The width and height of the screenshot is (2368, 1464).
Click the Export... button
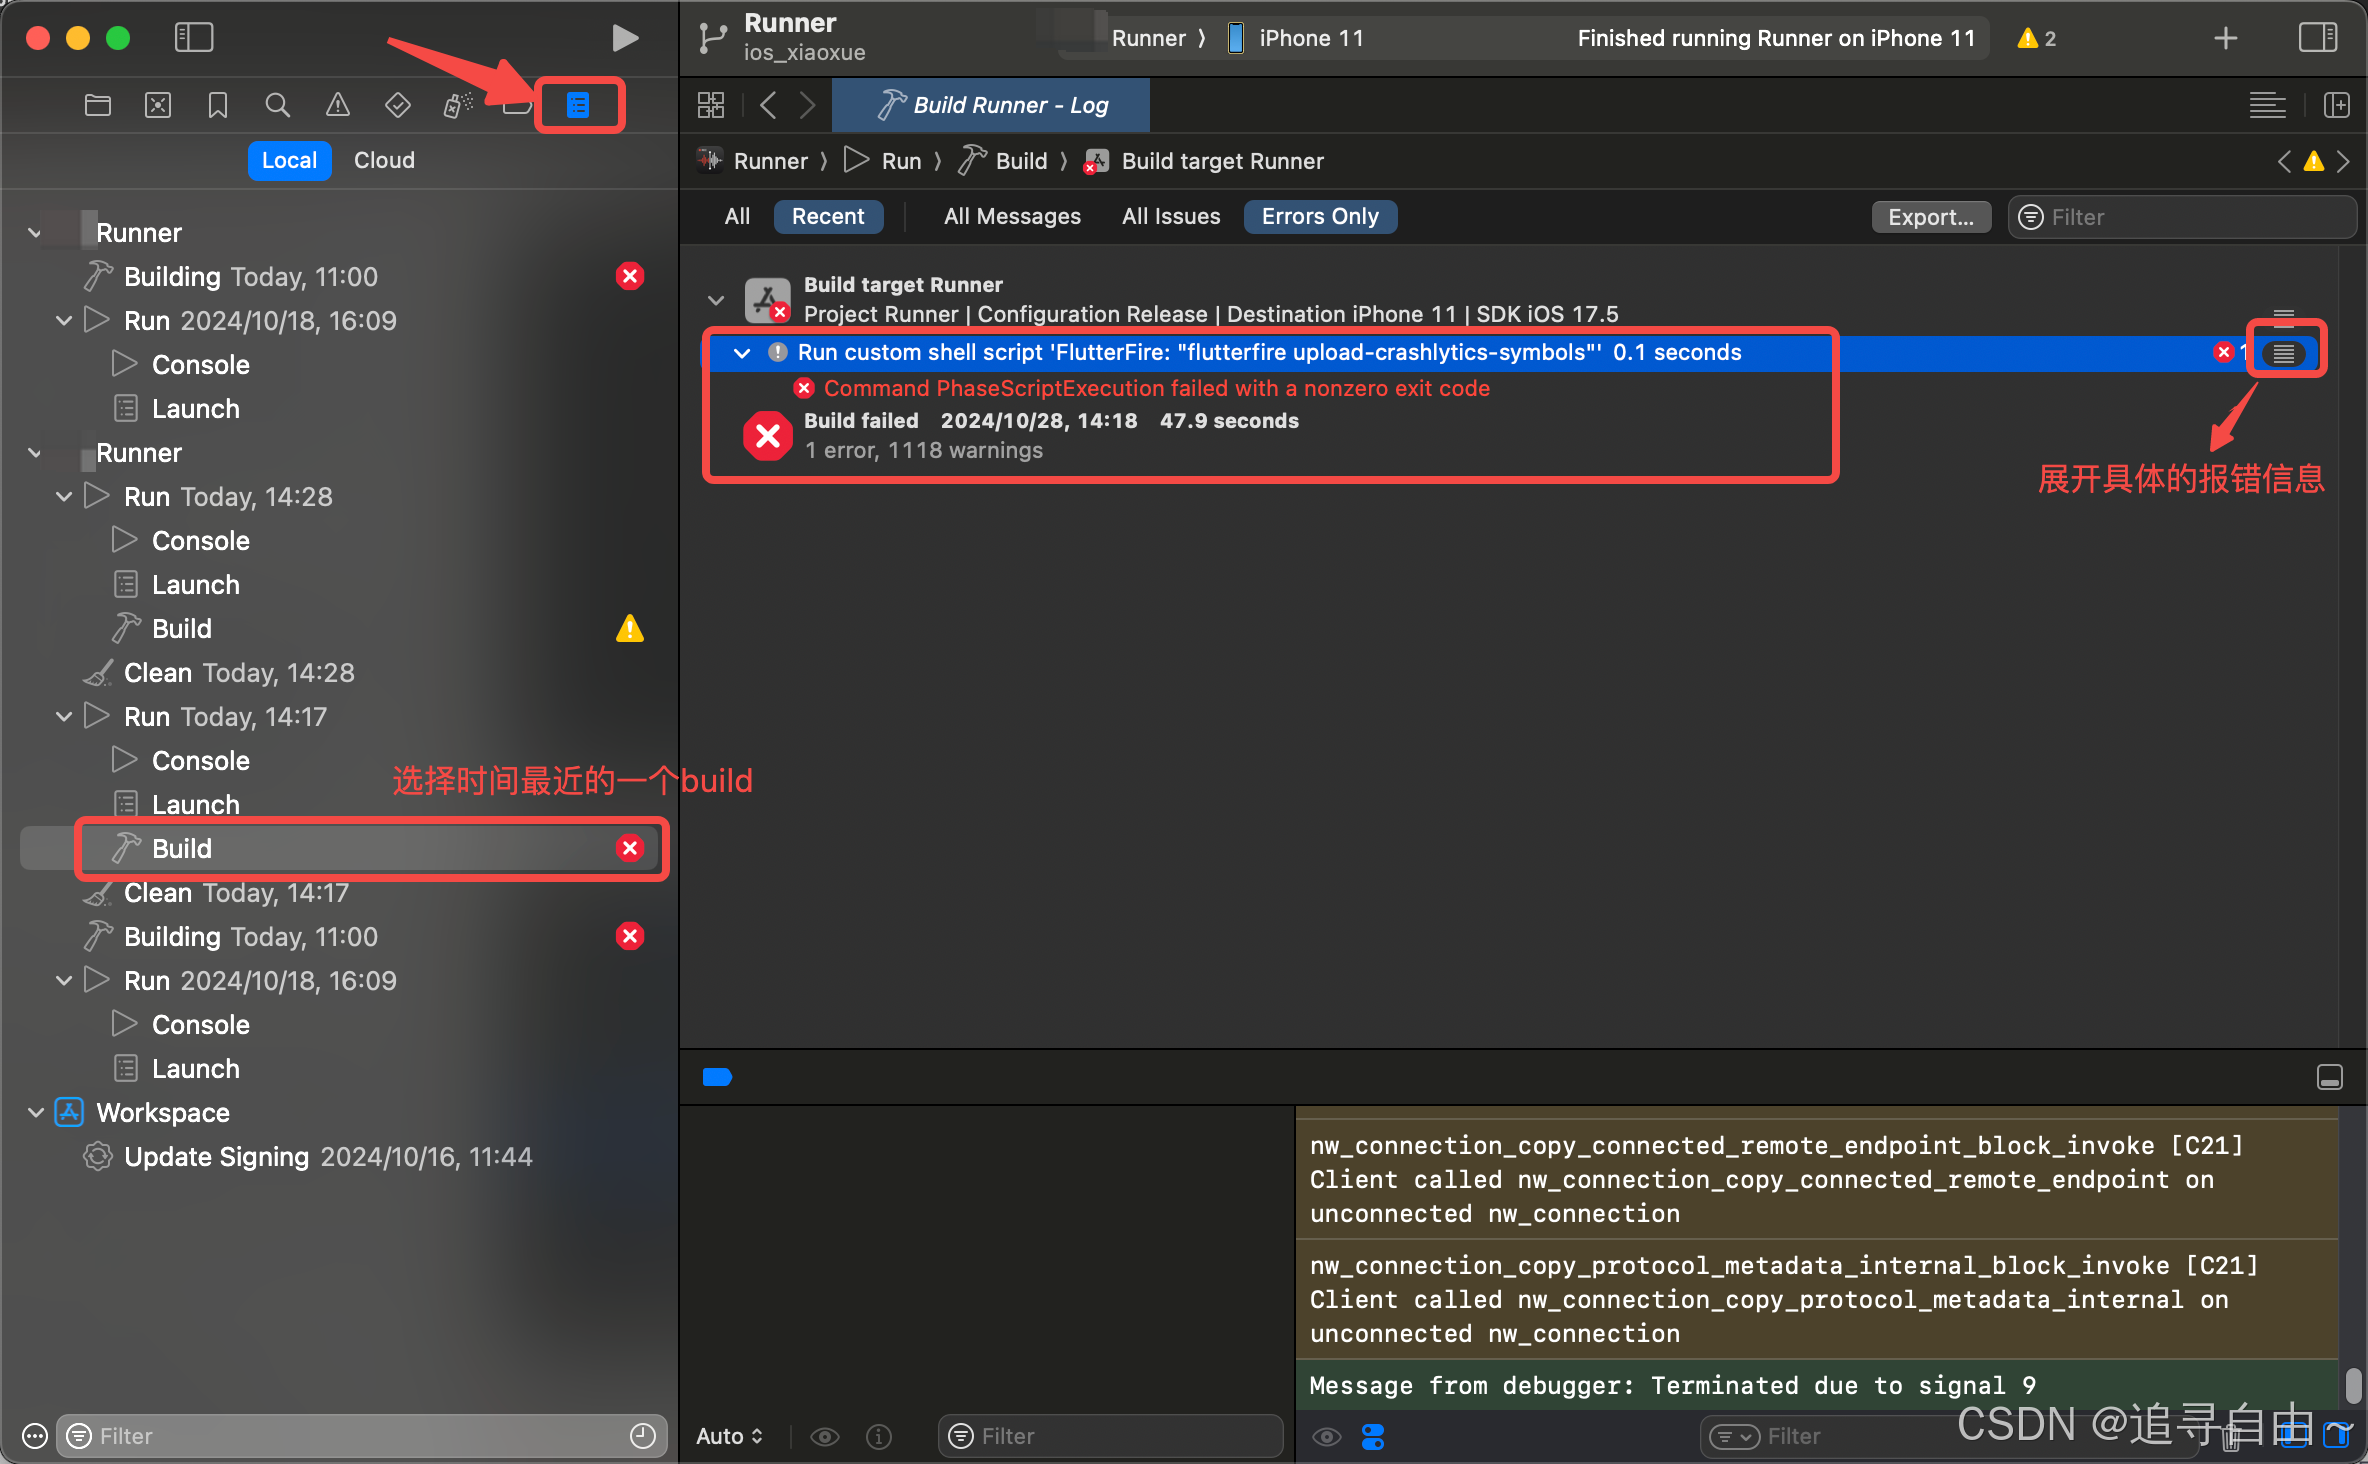pos(1931,217)
